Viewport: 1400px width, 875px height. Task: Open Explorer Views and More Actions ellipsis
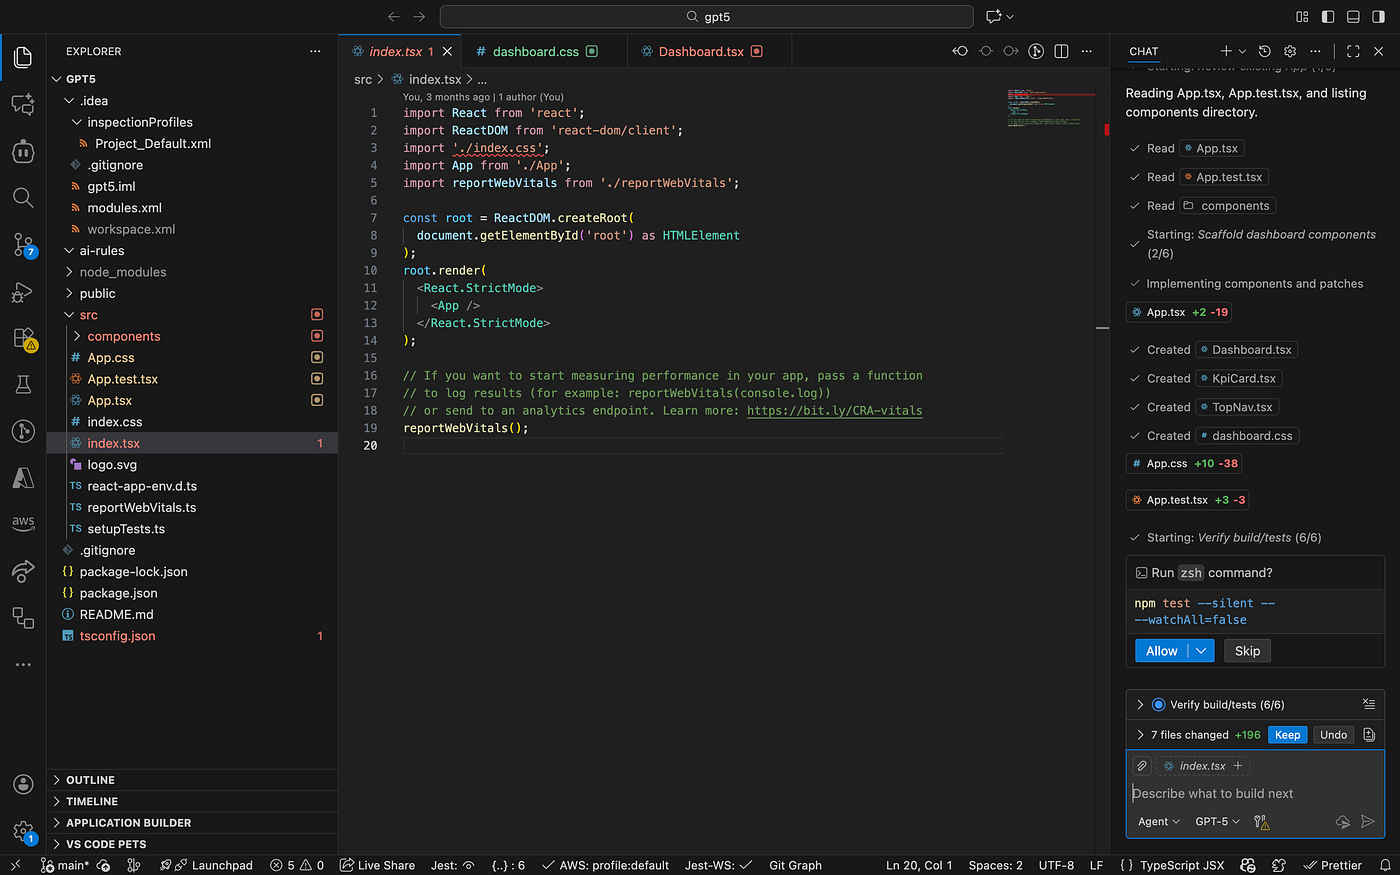(x=315, y=51)
